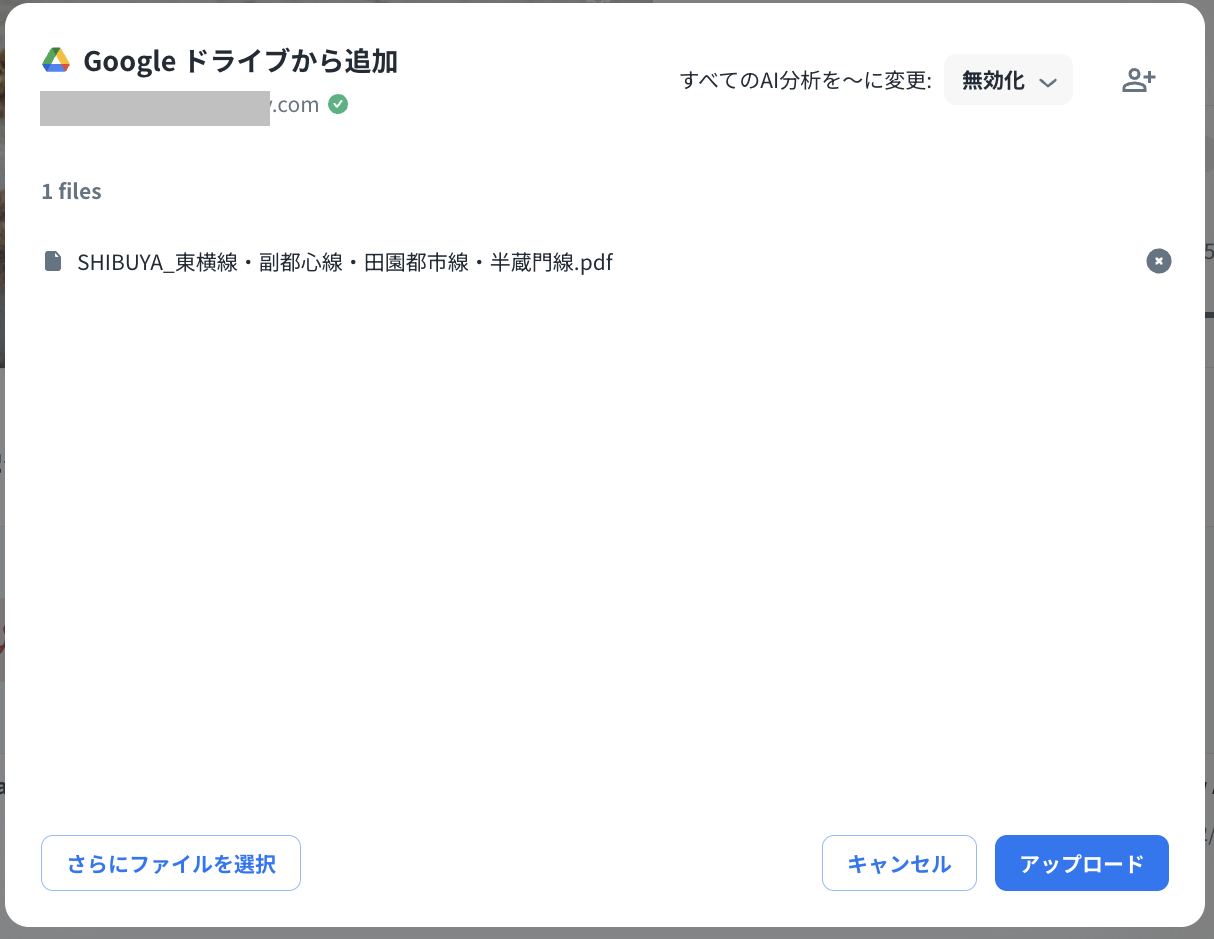Click the connected account email address
This screenshot has height=939, width=1214.
click(180, 105)
